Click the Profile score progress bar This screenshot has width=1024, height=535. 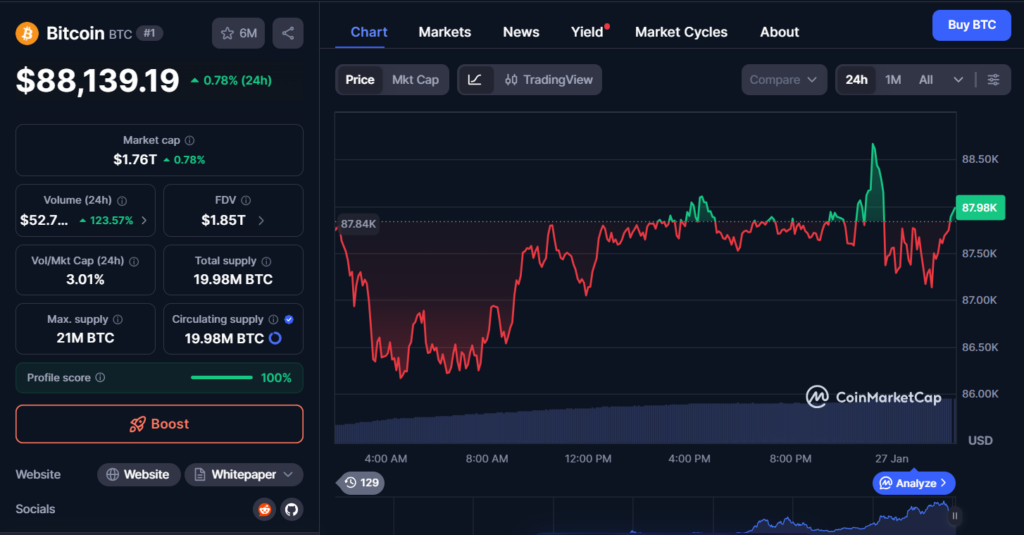221,378
